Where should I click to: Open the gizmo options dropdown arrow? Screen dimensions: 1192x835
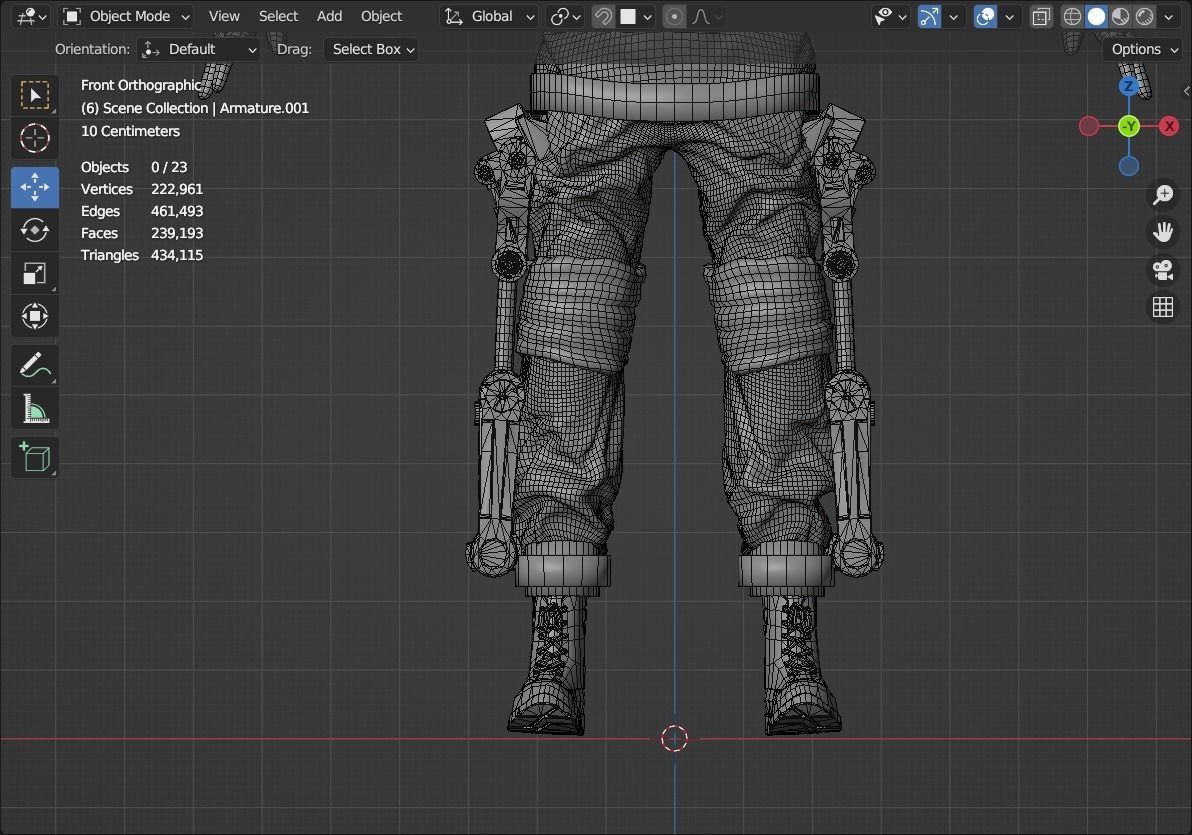[953, 16]
